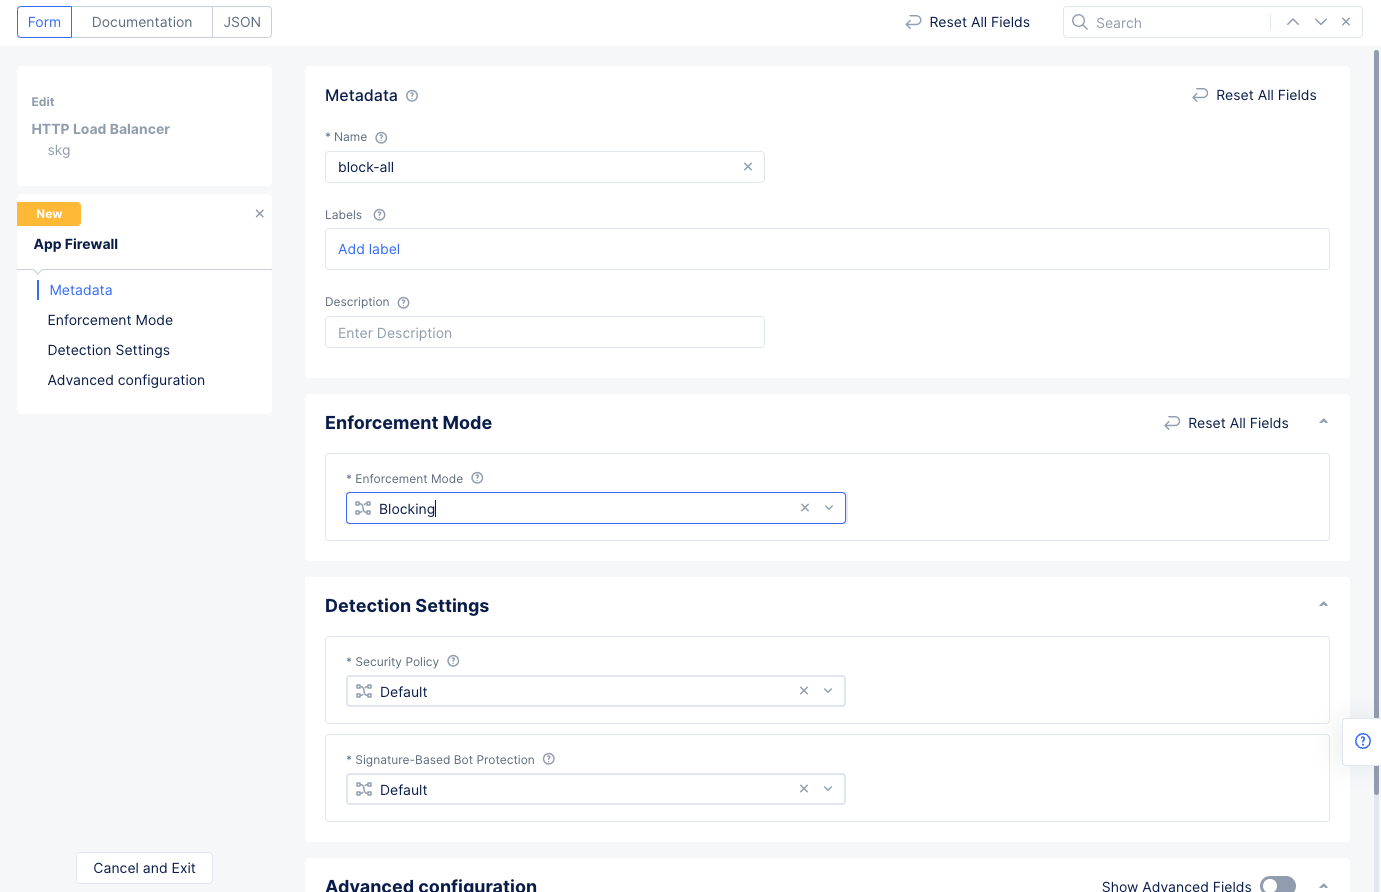Click the help icon beside Enforcement Mode label
Image resolution: width=1381 pixels, height=892 pixels.
pyautogui.click(x=477, y=478)
